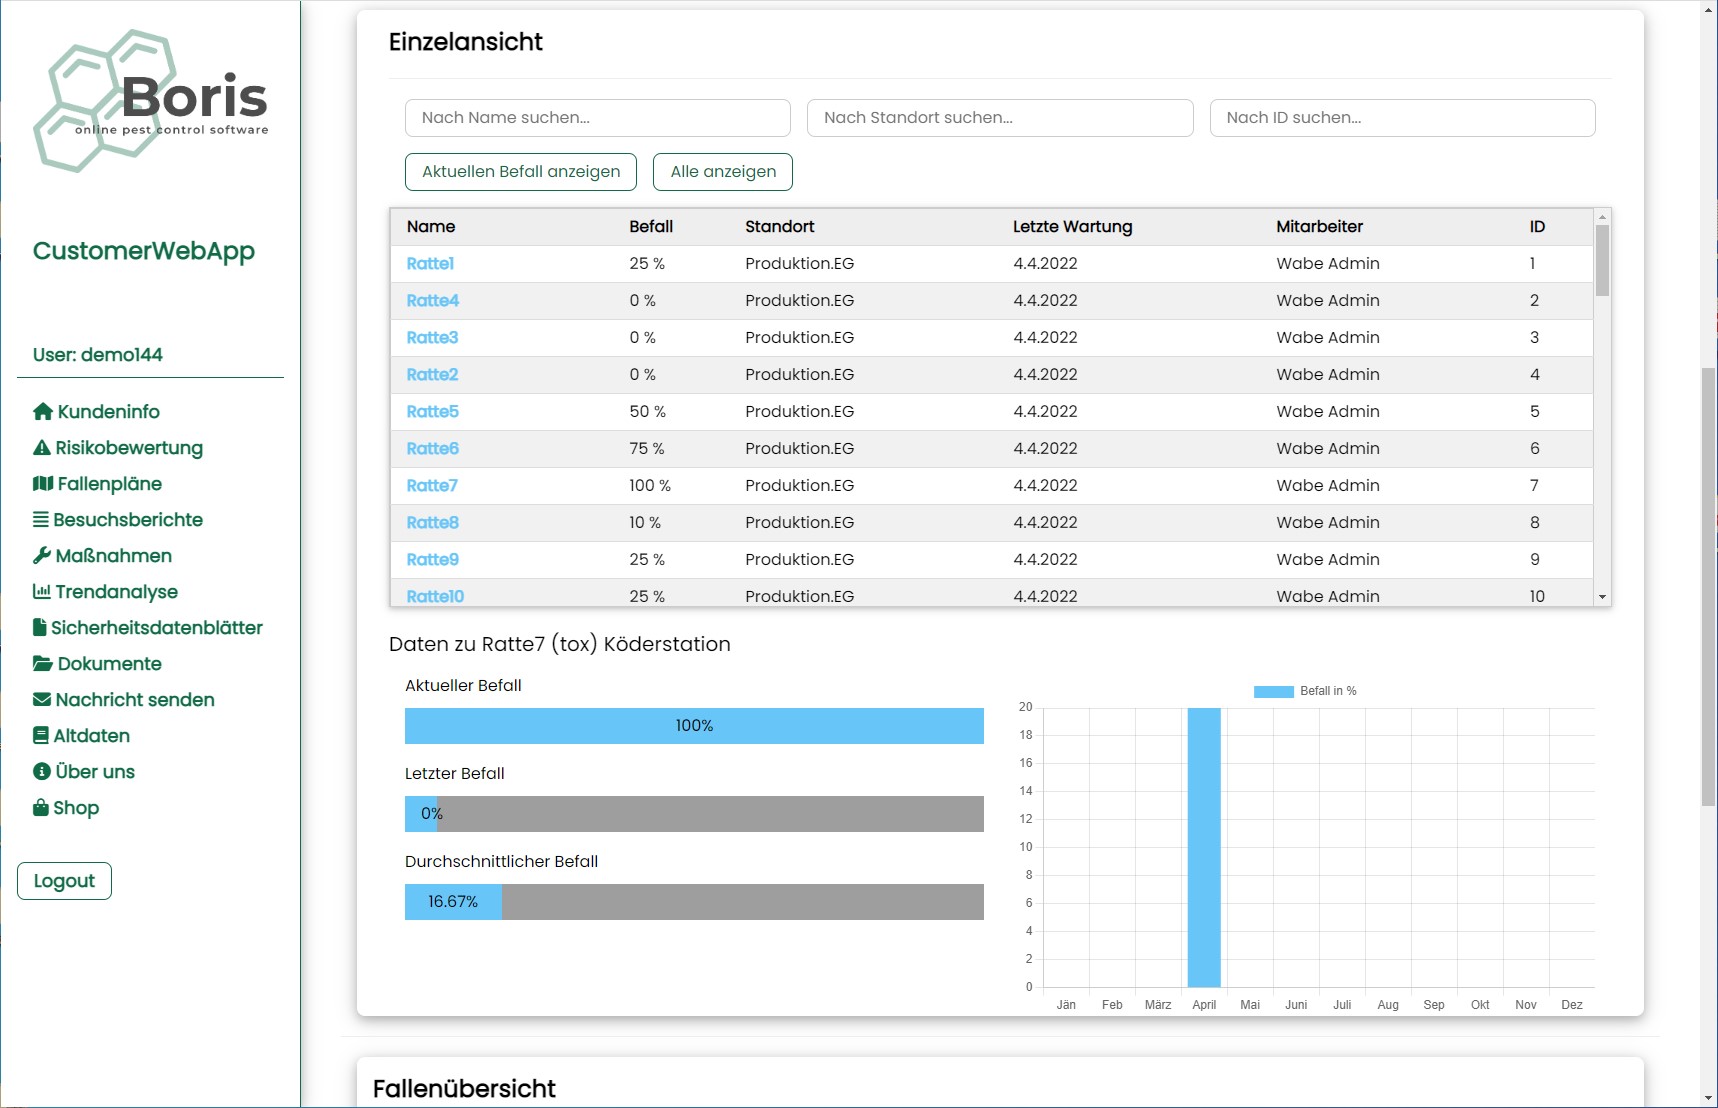Click the wrench icon beside Maßnahmen

42,556
